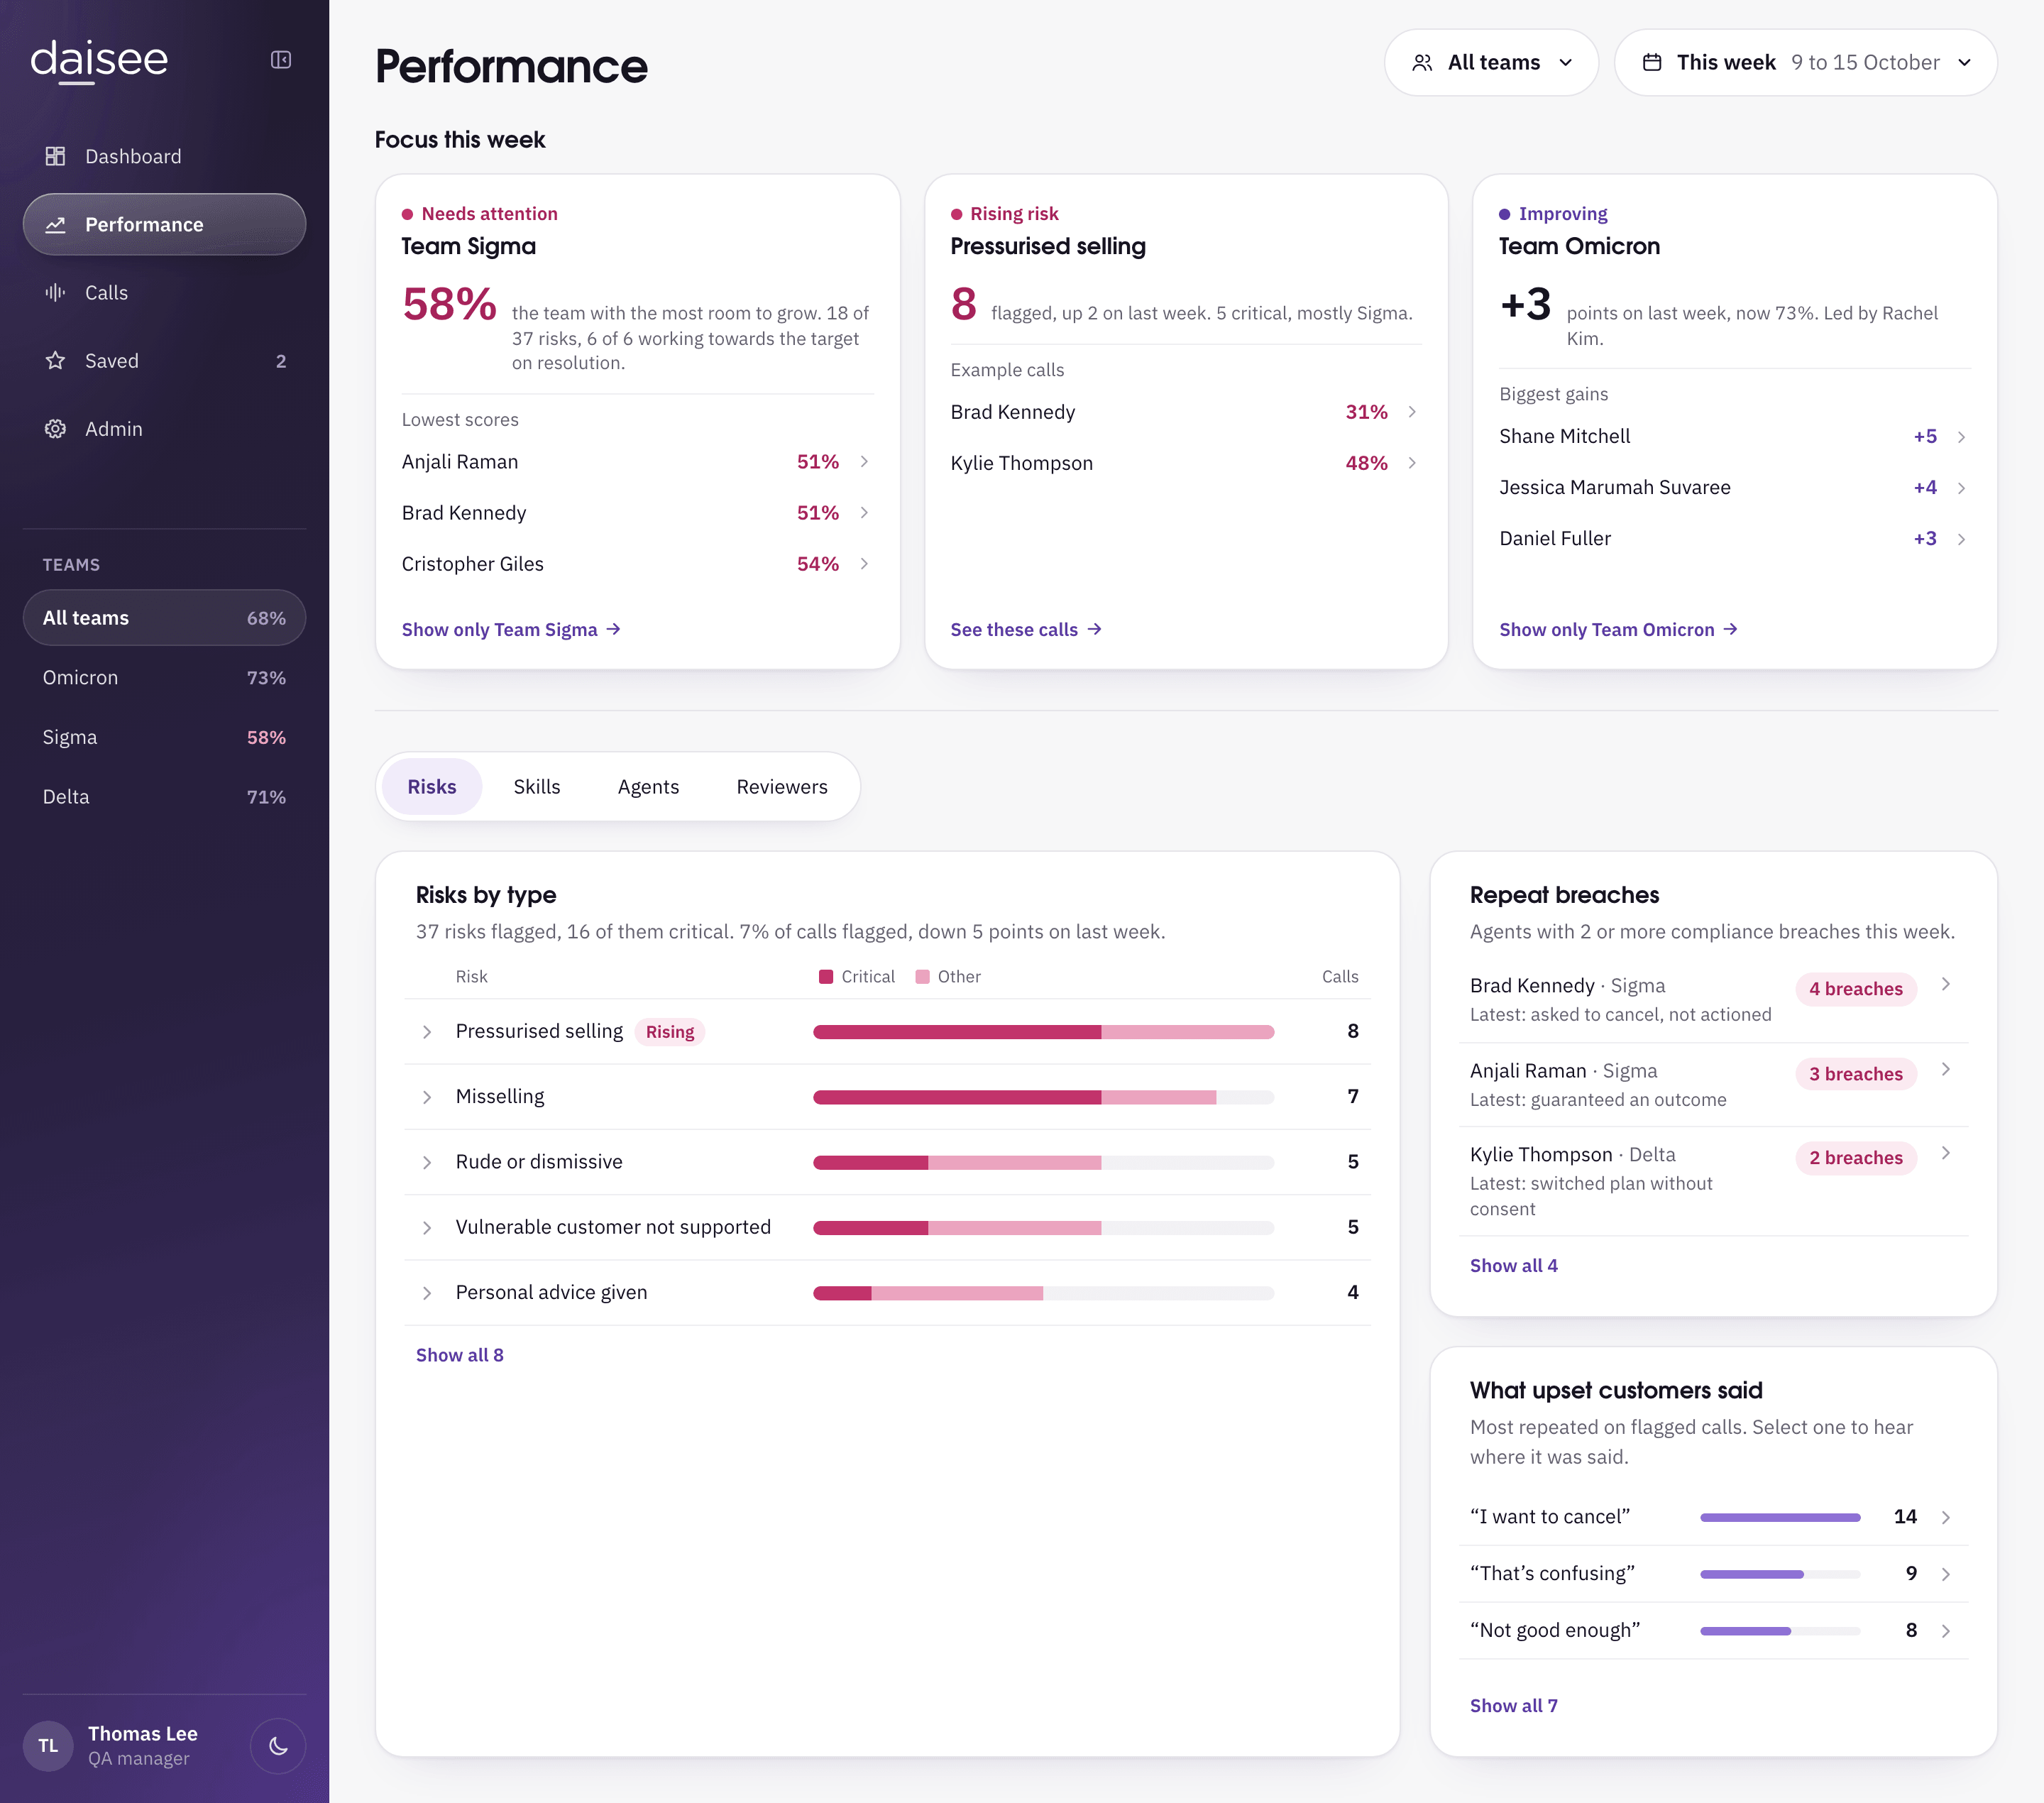Screen dimensions: 2044x1803
Task: Select Omicron team in the sidebar
Action: coord(164,677)
